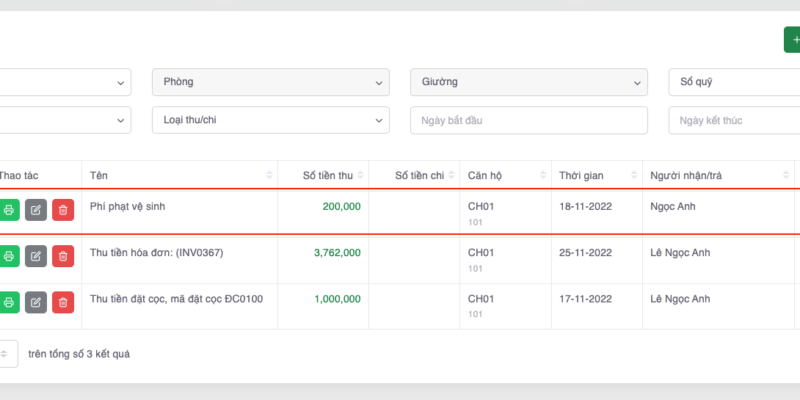Click the green add button
800x400 pixels.
coord(792,40)
